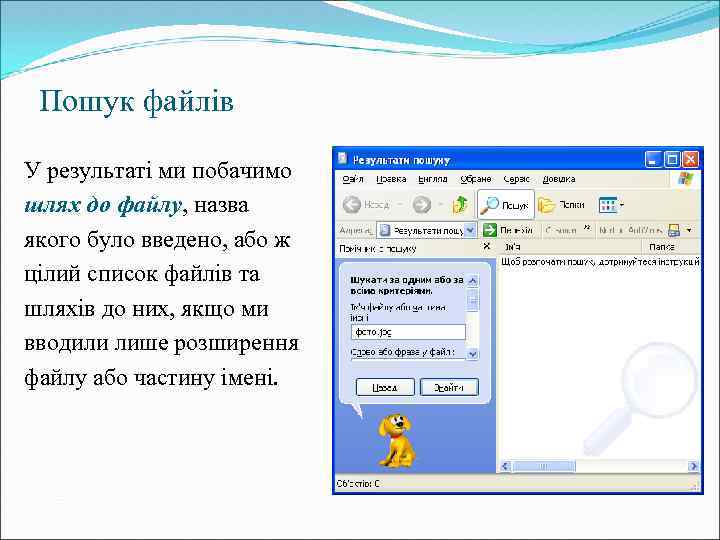Maximize the search results window

[672, 159]
